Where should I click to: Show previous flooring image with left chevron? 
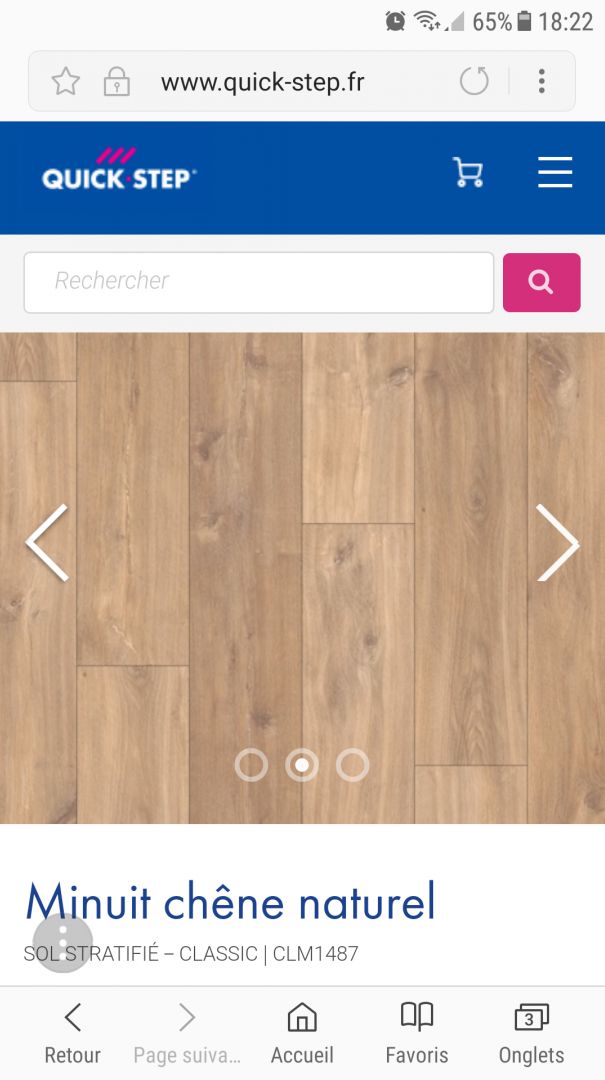(48, 543)
